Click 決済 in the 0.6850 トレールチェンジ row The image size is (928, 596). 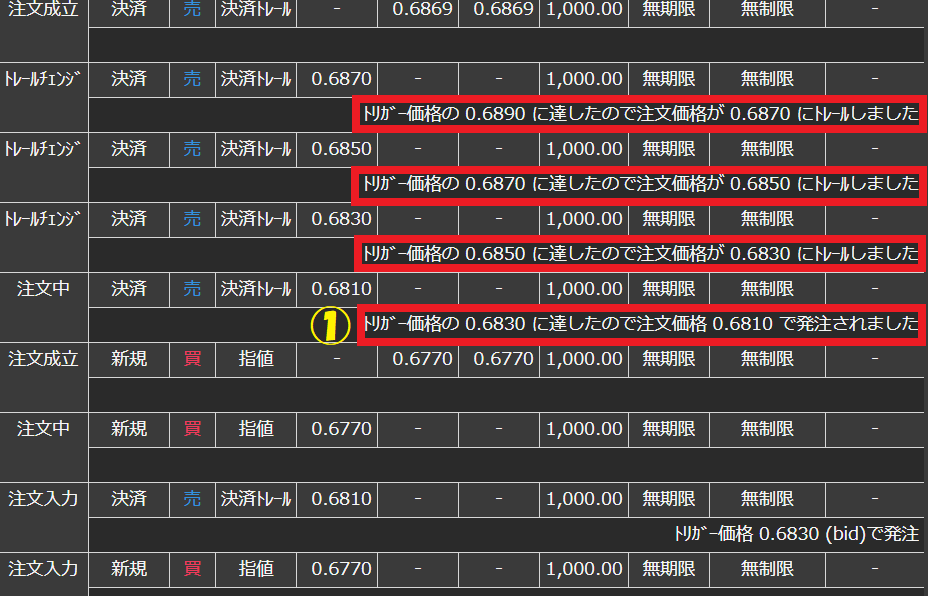point(128,149)
